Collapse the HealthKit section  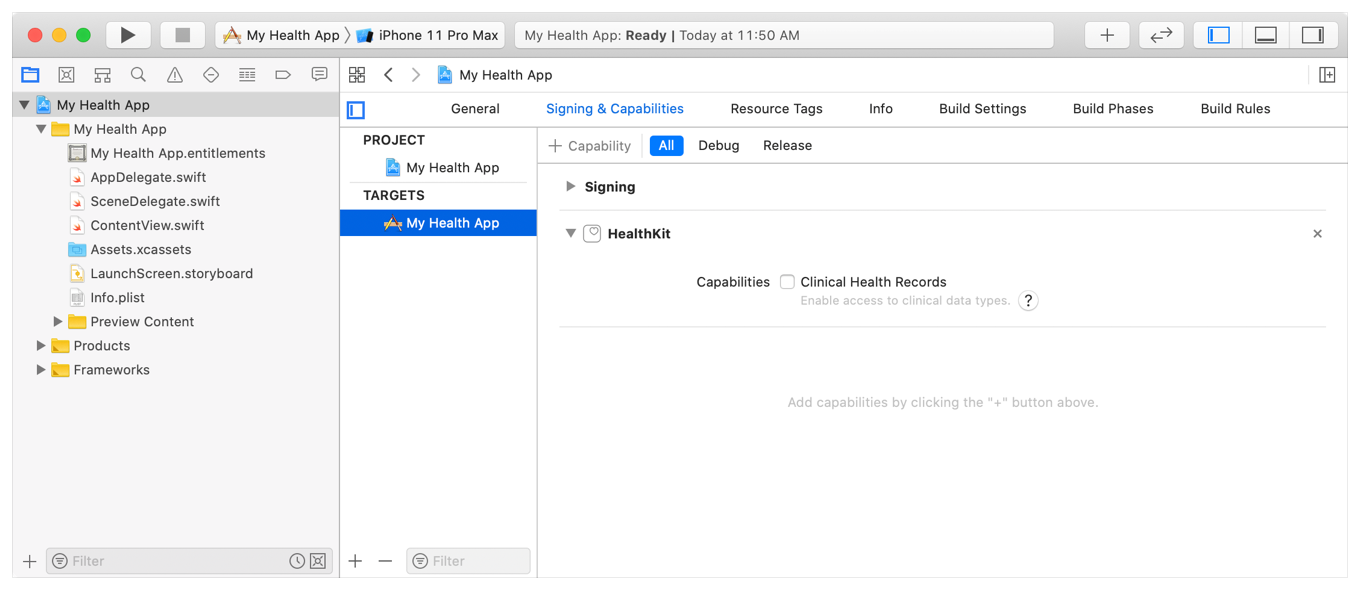pos(571,234)
